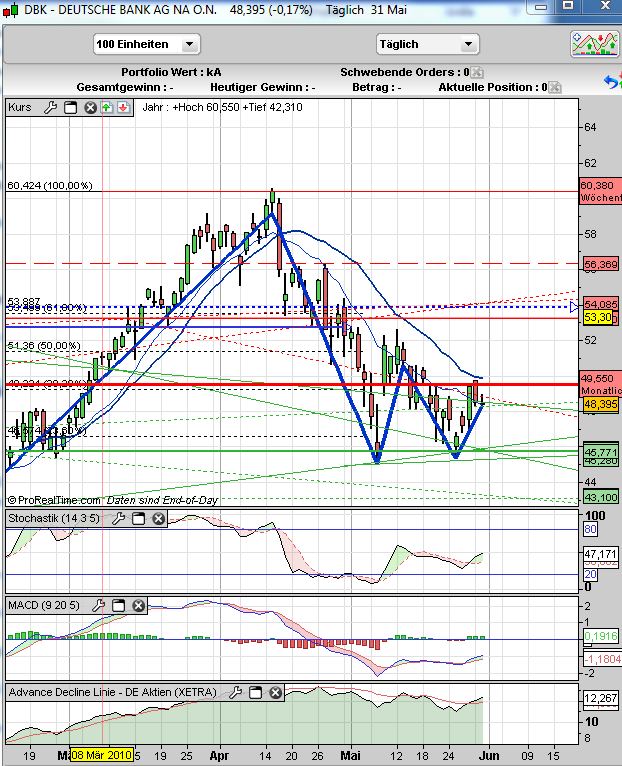Open Stochastik indicator settings wrench
This screenshot has height=766, width=622.
point(118,518)
